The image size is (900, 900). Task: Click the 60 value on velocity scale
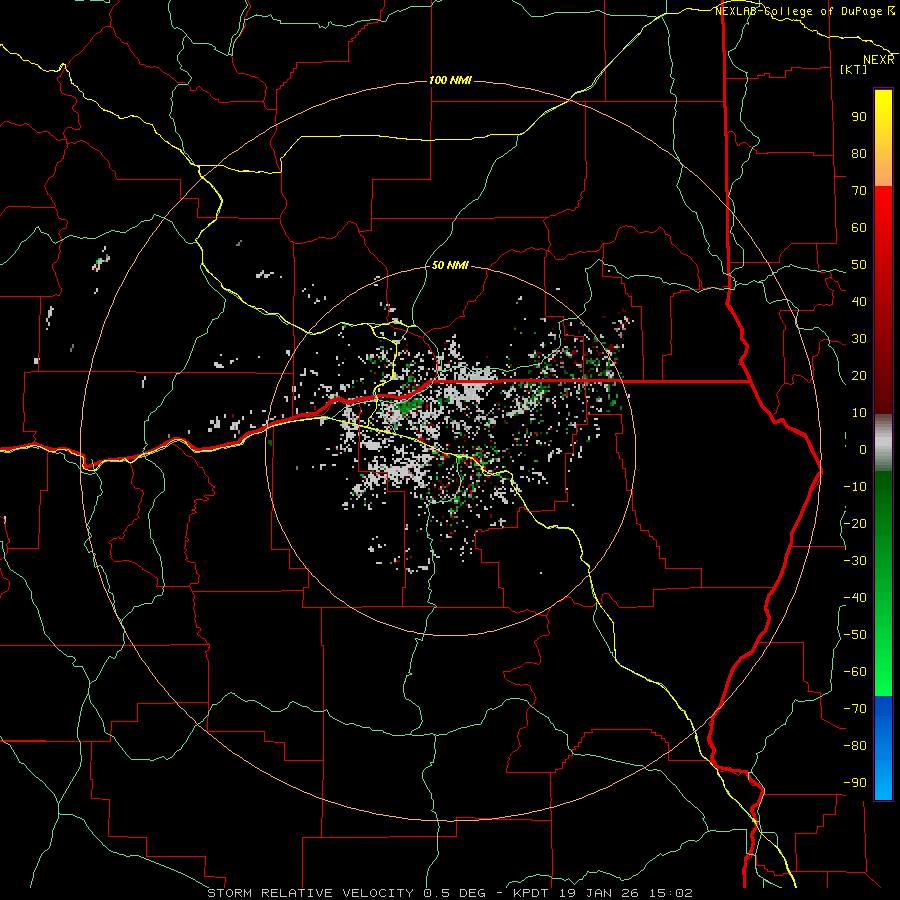tap(859, 227)
